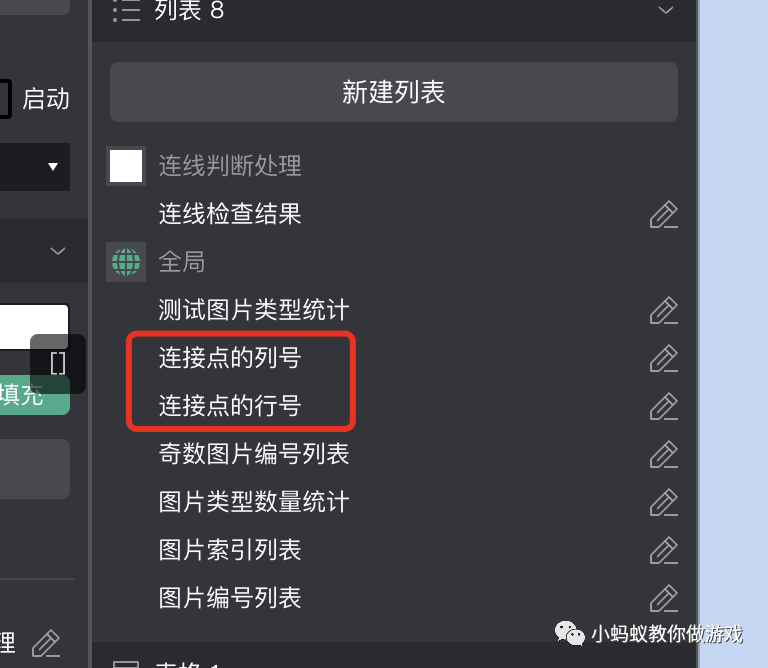The width and height of the screenshot is (768, 668).
Task: Click the 新建列表 button
Action: 394,92
